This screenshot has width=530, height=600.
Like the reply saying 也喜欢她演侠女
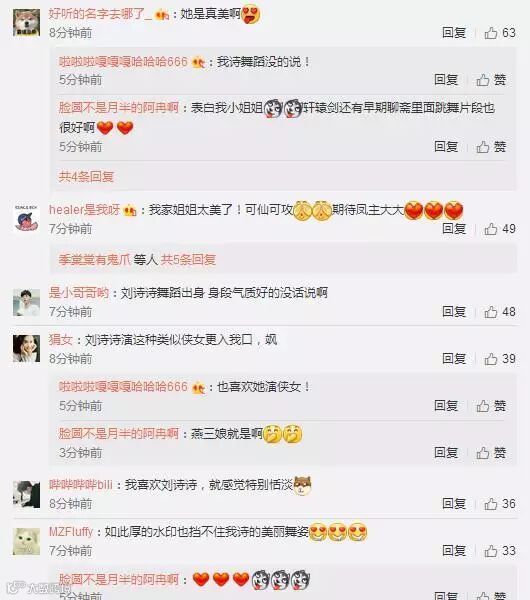(x=491, y=406)
